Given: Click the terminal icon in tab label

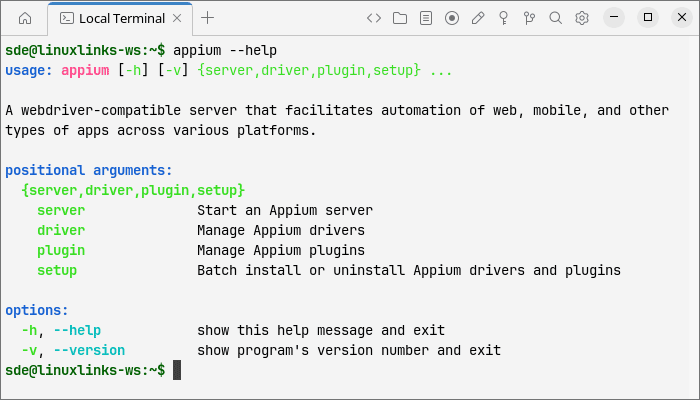Looking at the screenshot, I should (67, 18).
